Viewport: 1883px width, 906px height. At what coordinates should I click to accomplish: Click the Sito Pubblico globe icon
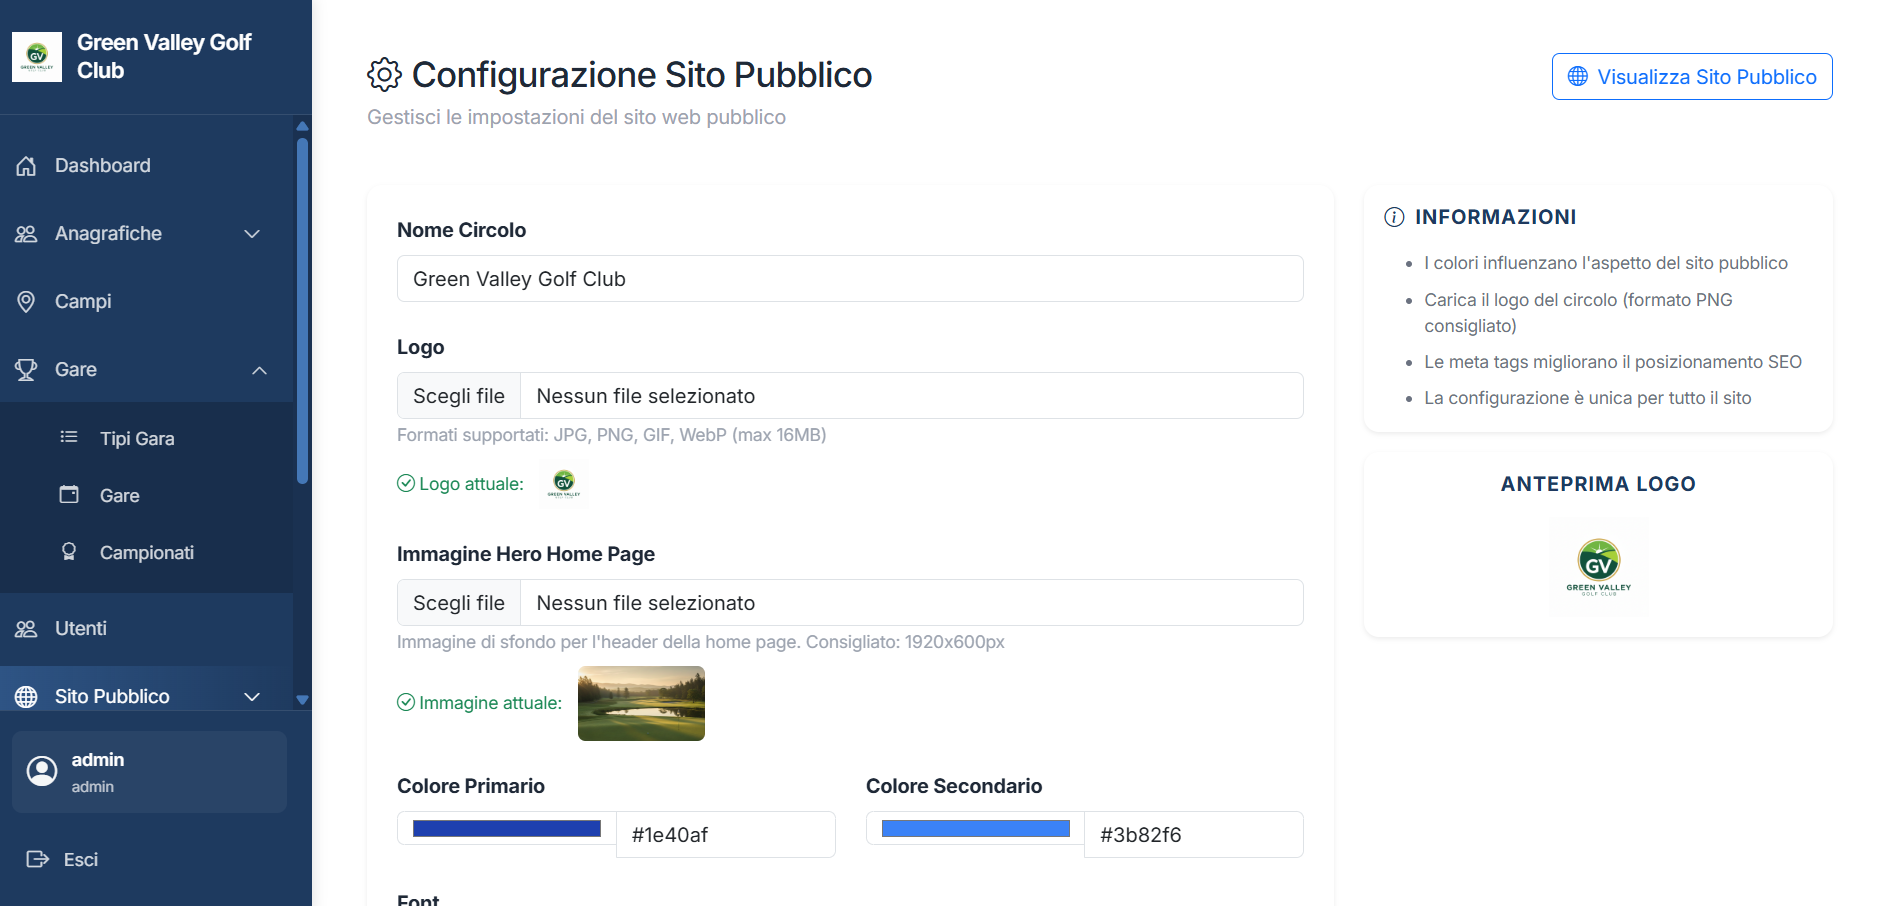(25, 696)
